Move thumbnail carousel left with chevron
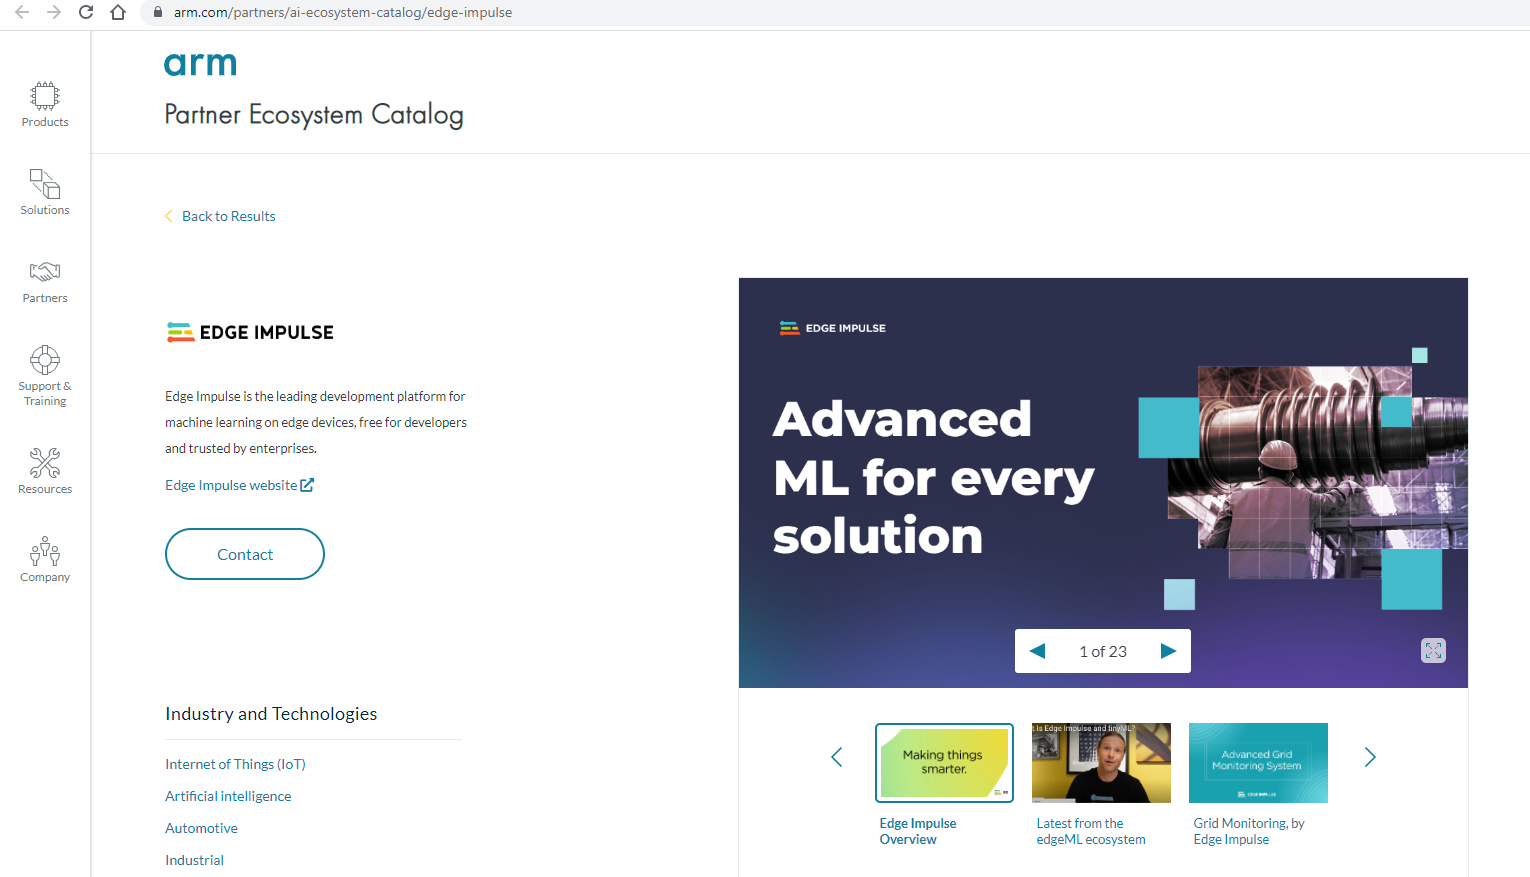The image size is (1530, 877). point(837,757)
